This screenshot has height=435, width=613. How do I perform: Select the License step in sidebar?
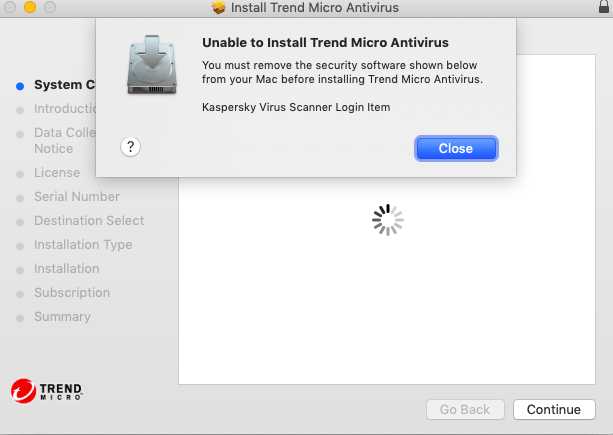click(57, 172)
